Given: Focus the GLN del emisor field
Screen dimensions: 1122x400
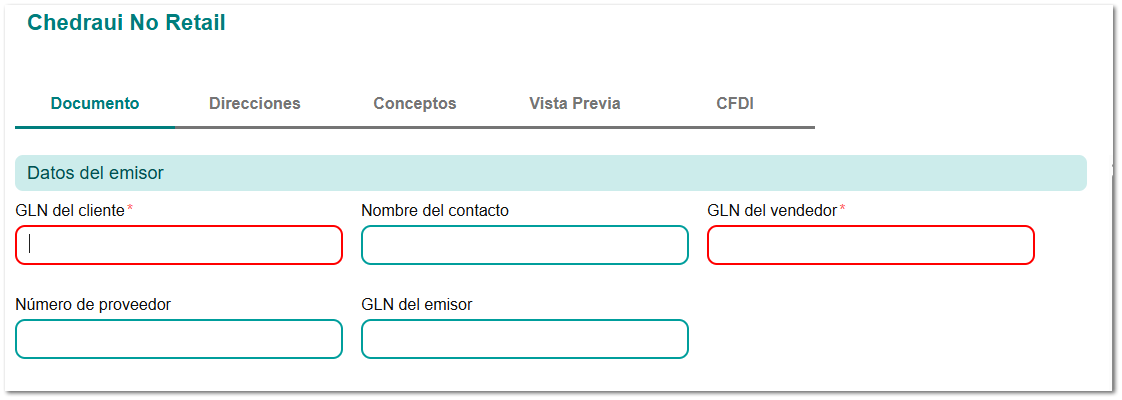Looking at the screenshot, I should (x=525, y=339).
